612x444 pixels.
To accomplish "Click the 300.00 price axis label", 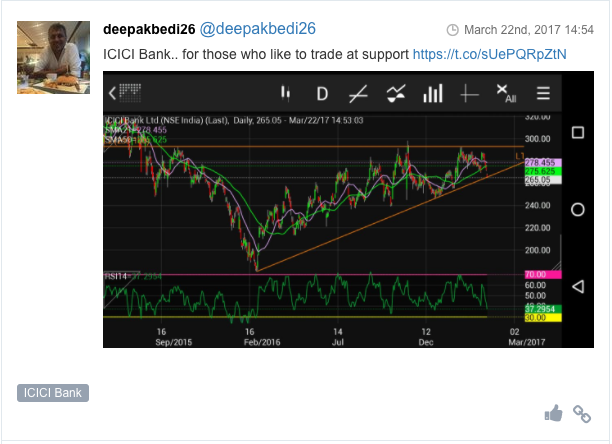I will (537, 139).
